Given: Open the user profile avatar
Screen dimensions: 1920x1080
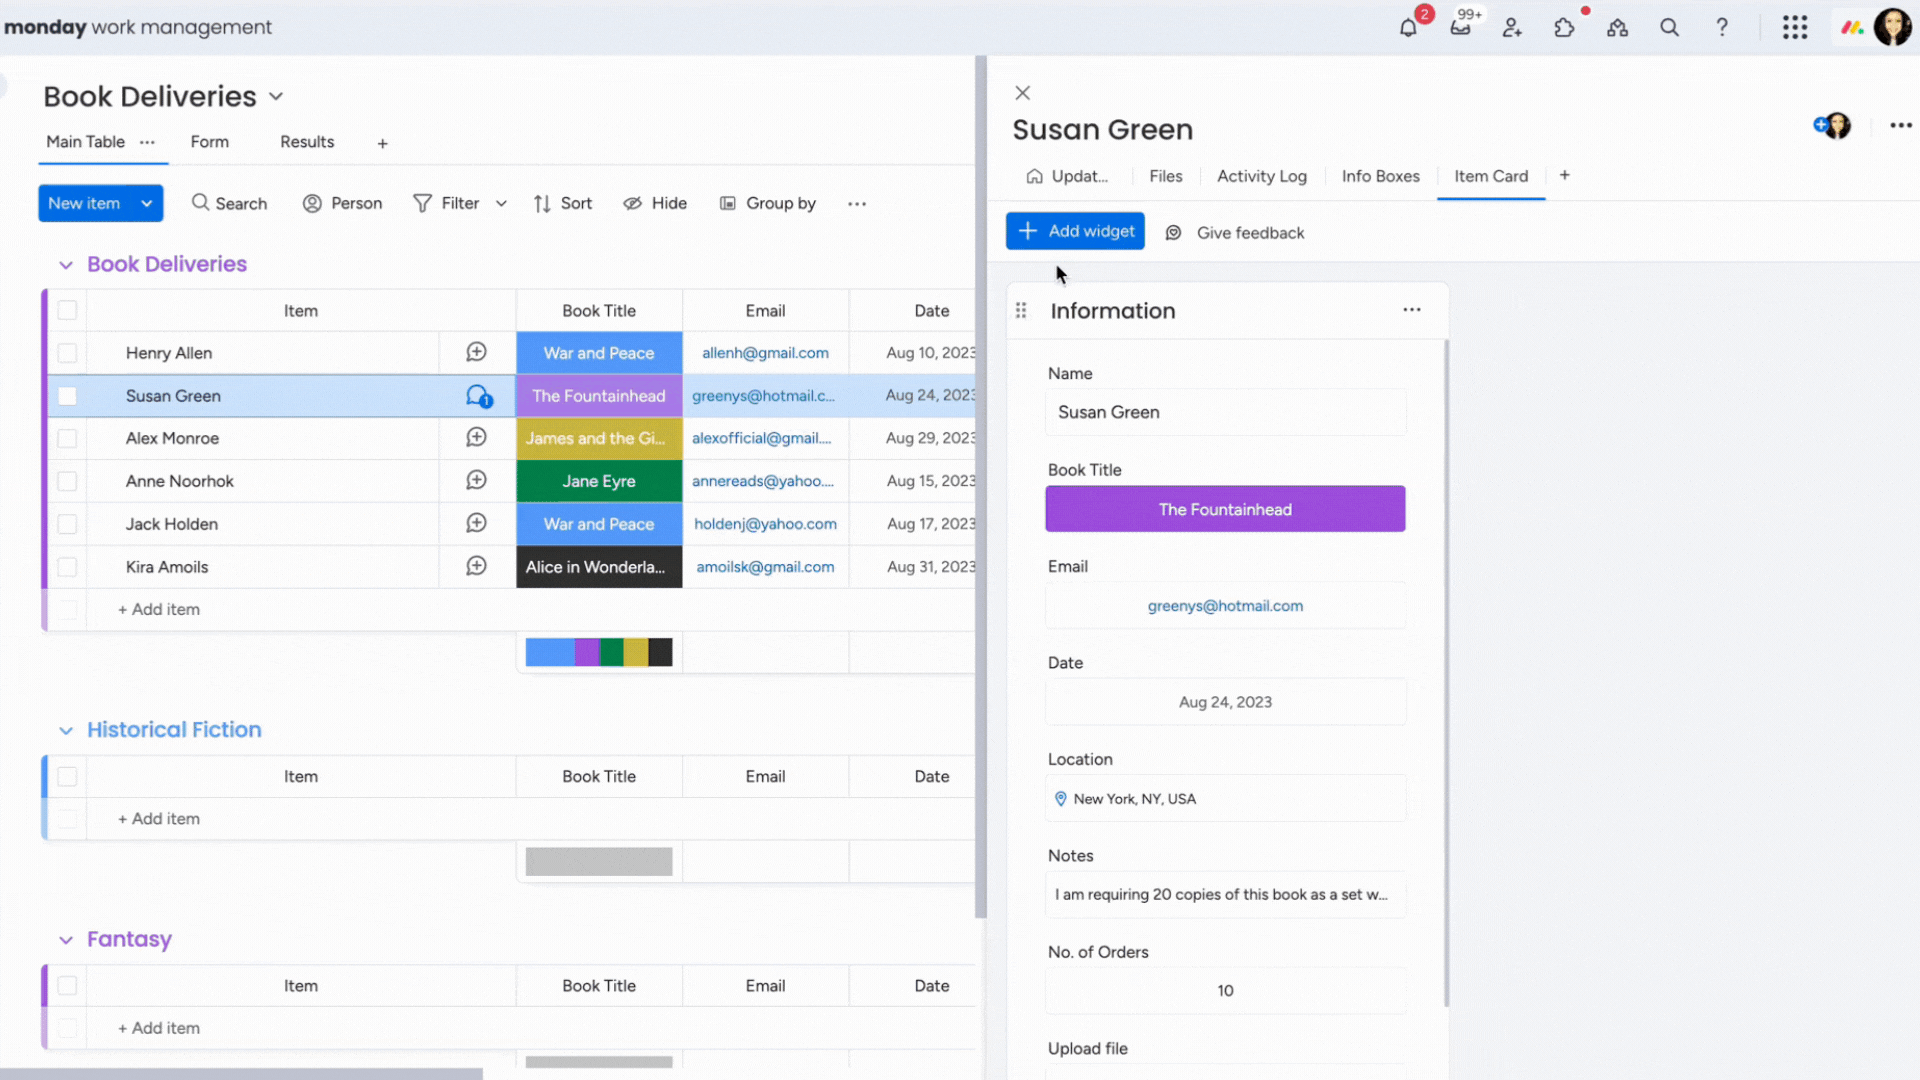Looking at the screenshot, I should click(1892, 28).
